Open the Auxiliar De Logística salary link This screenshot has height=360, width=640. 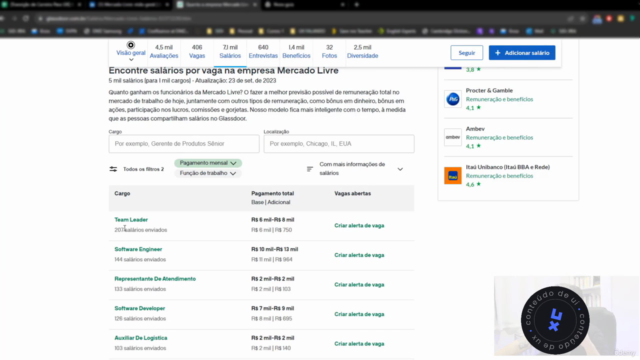pyautogui.click(x=141, y=338)
